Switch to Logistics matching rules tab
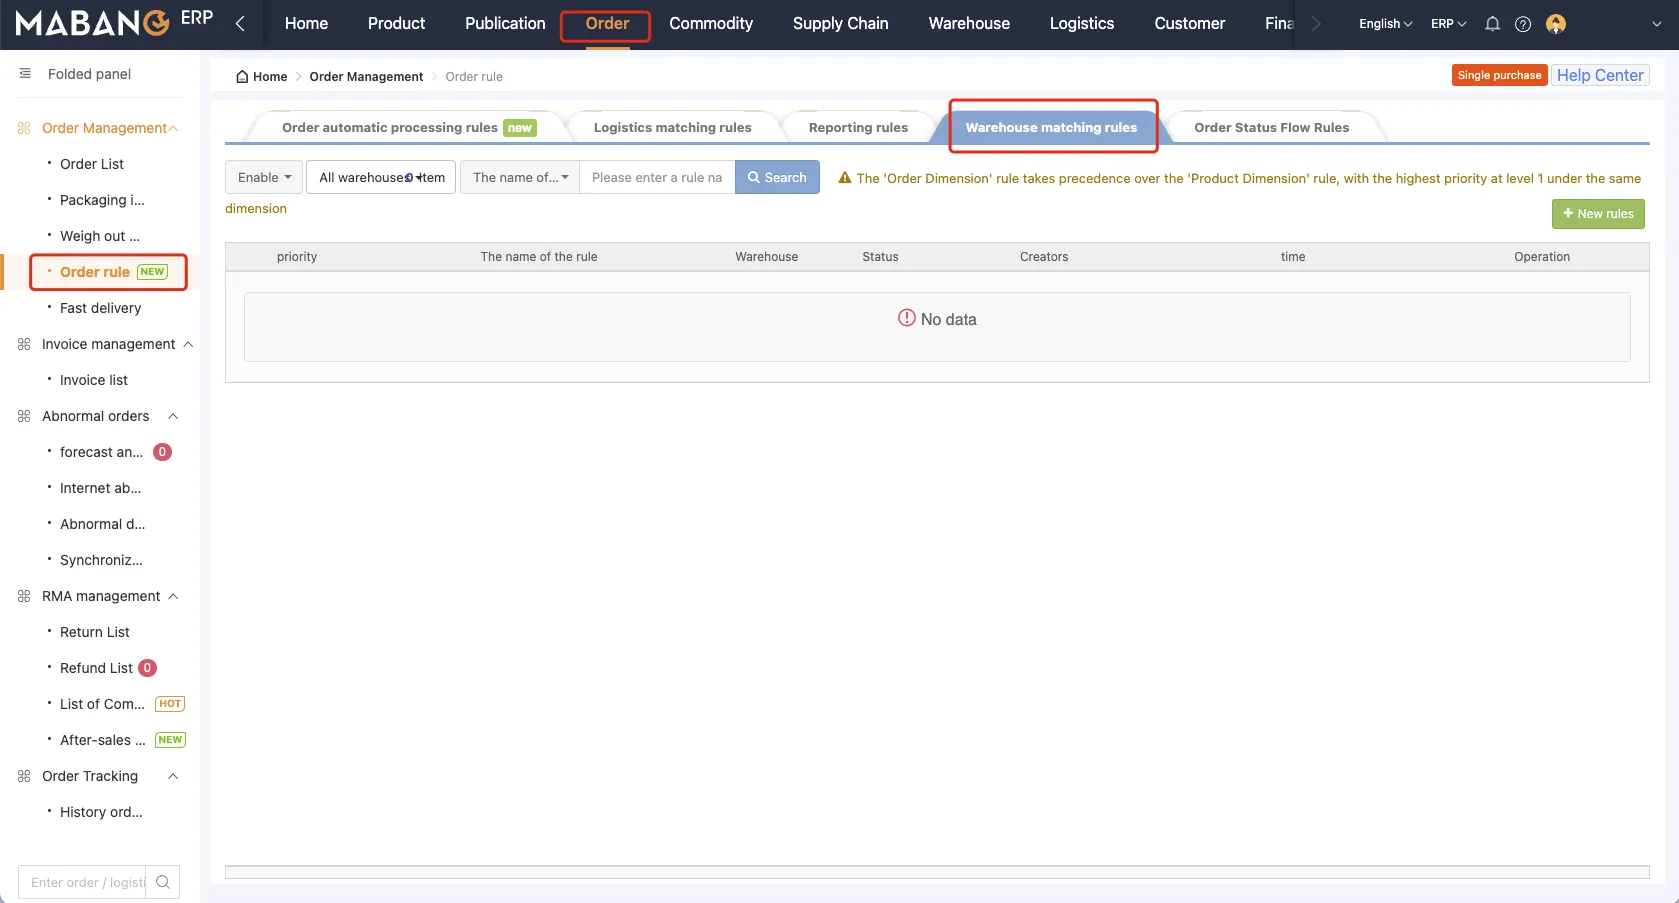1679x903 pixels. pyautogui.click(x=672, y=128)
